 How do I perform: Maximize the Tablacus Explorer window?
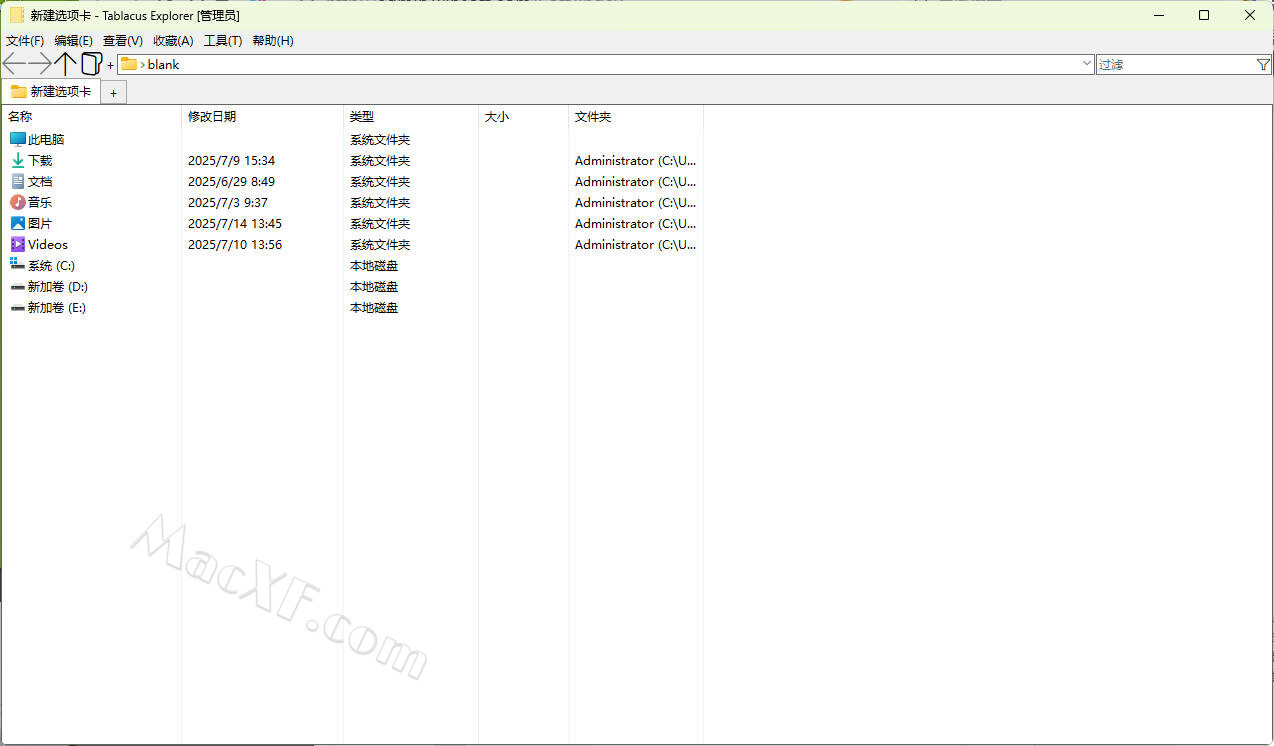click(1204, 15)
